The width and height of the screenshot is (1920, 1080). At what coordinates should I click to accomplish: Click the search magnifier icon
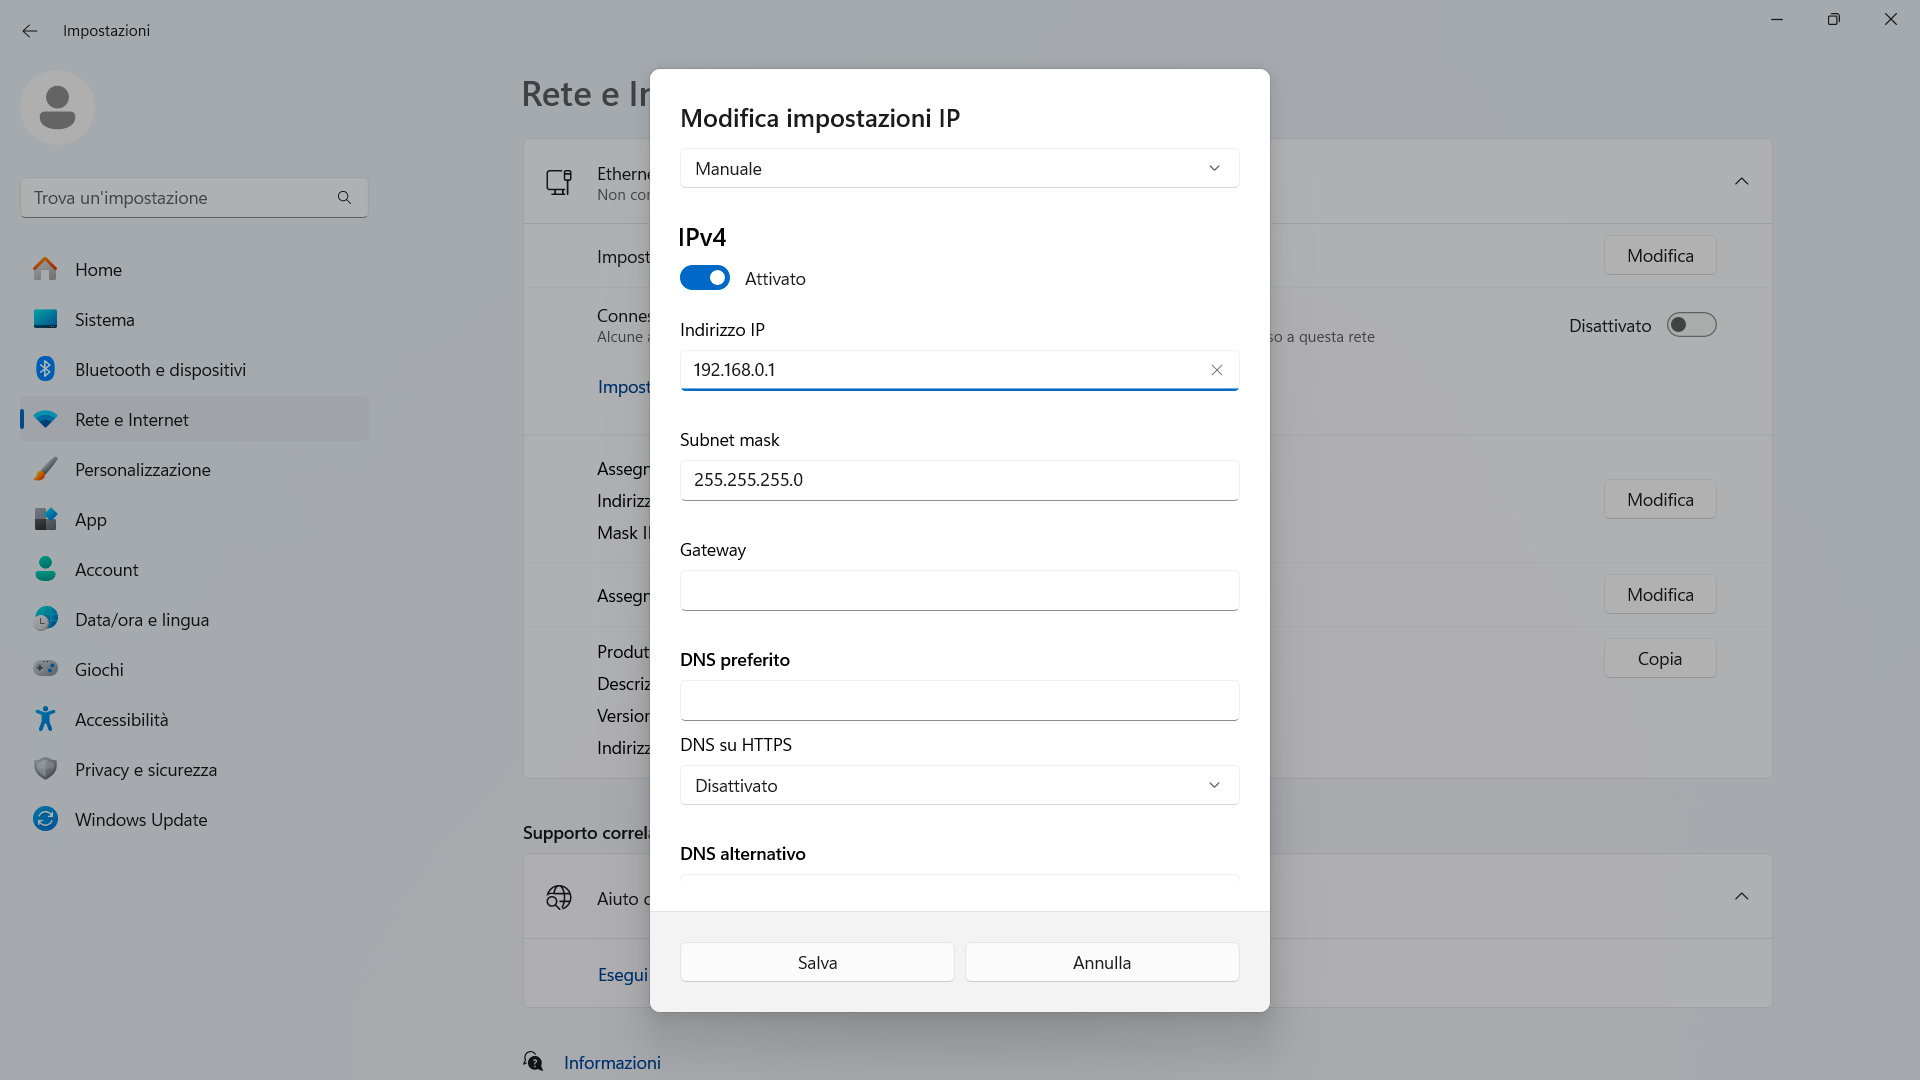tap(344, 198)
